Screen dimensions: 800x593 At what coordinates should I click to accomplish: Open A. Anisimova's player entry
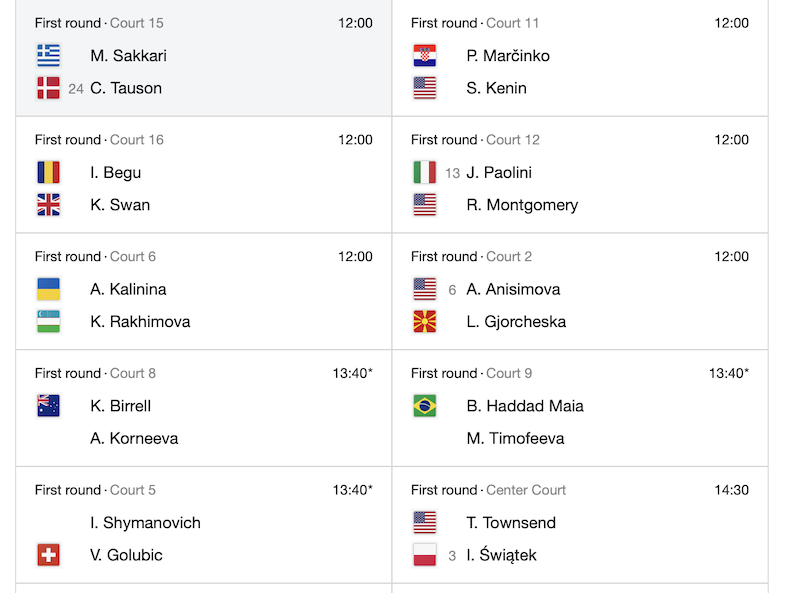[x=513, y=289]
